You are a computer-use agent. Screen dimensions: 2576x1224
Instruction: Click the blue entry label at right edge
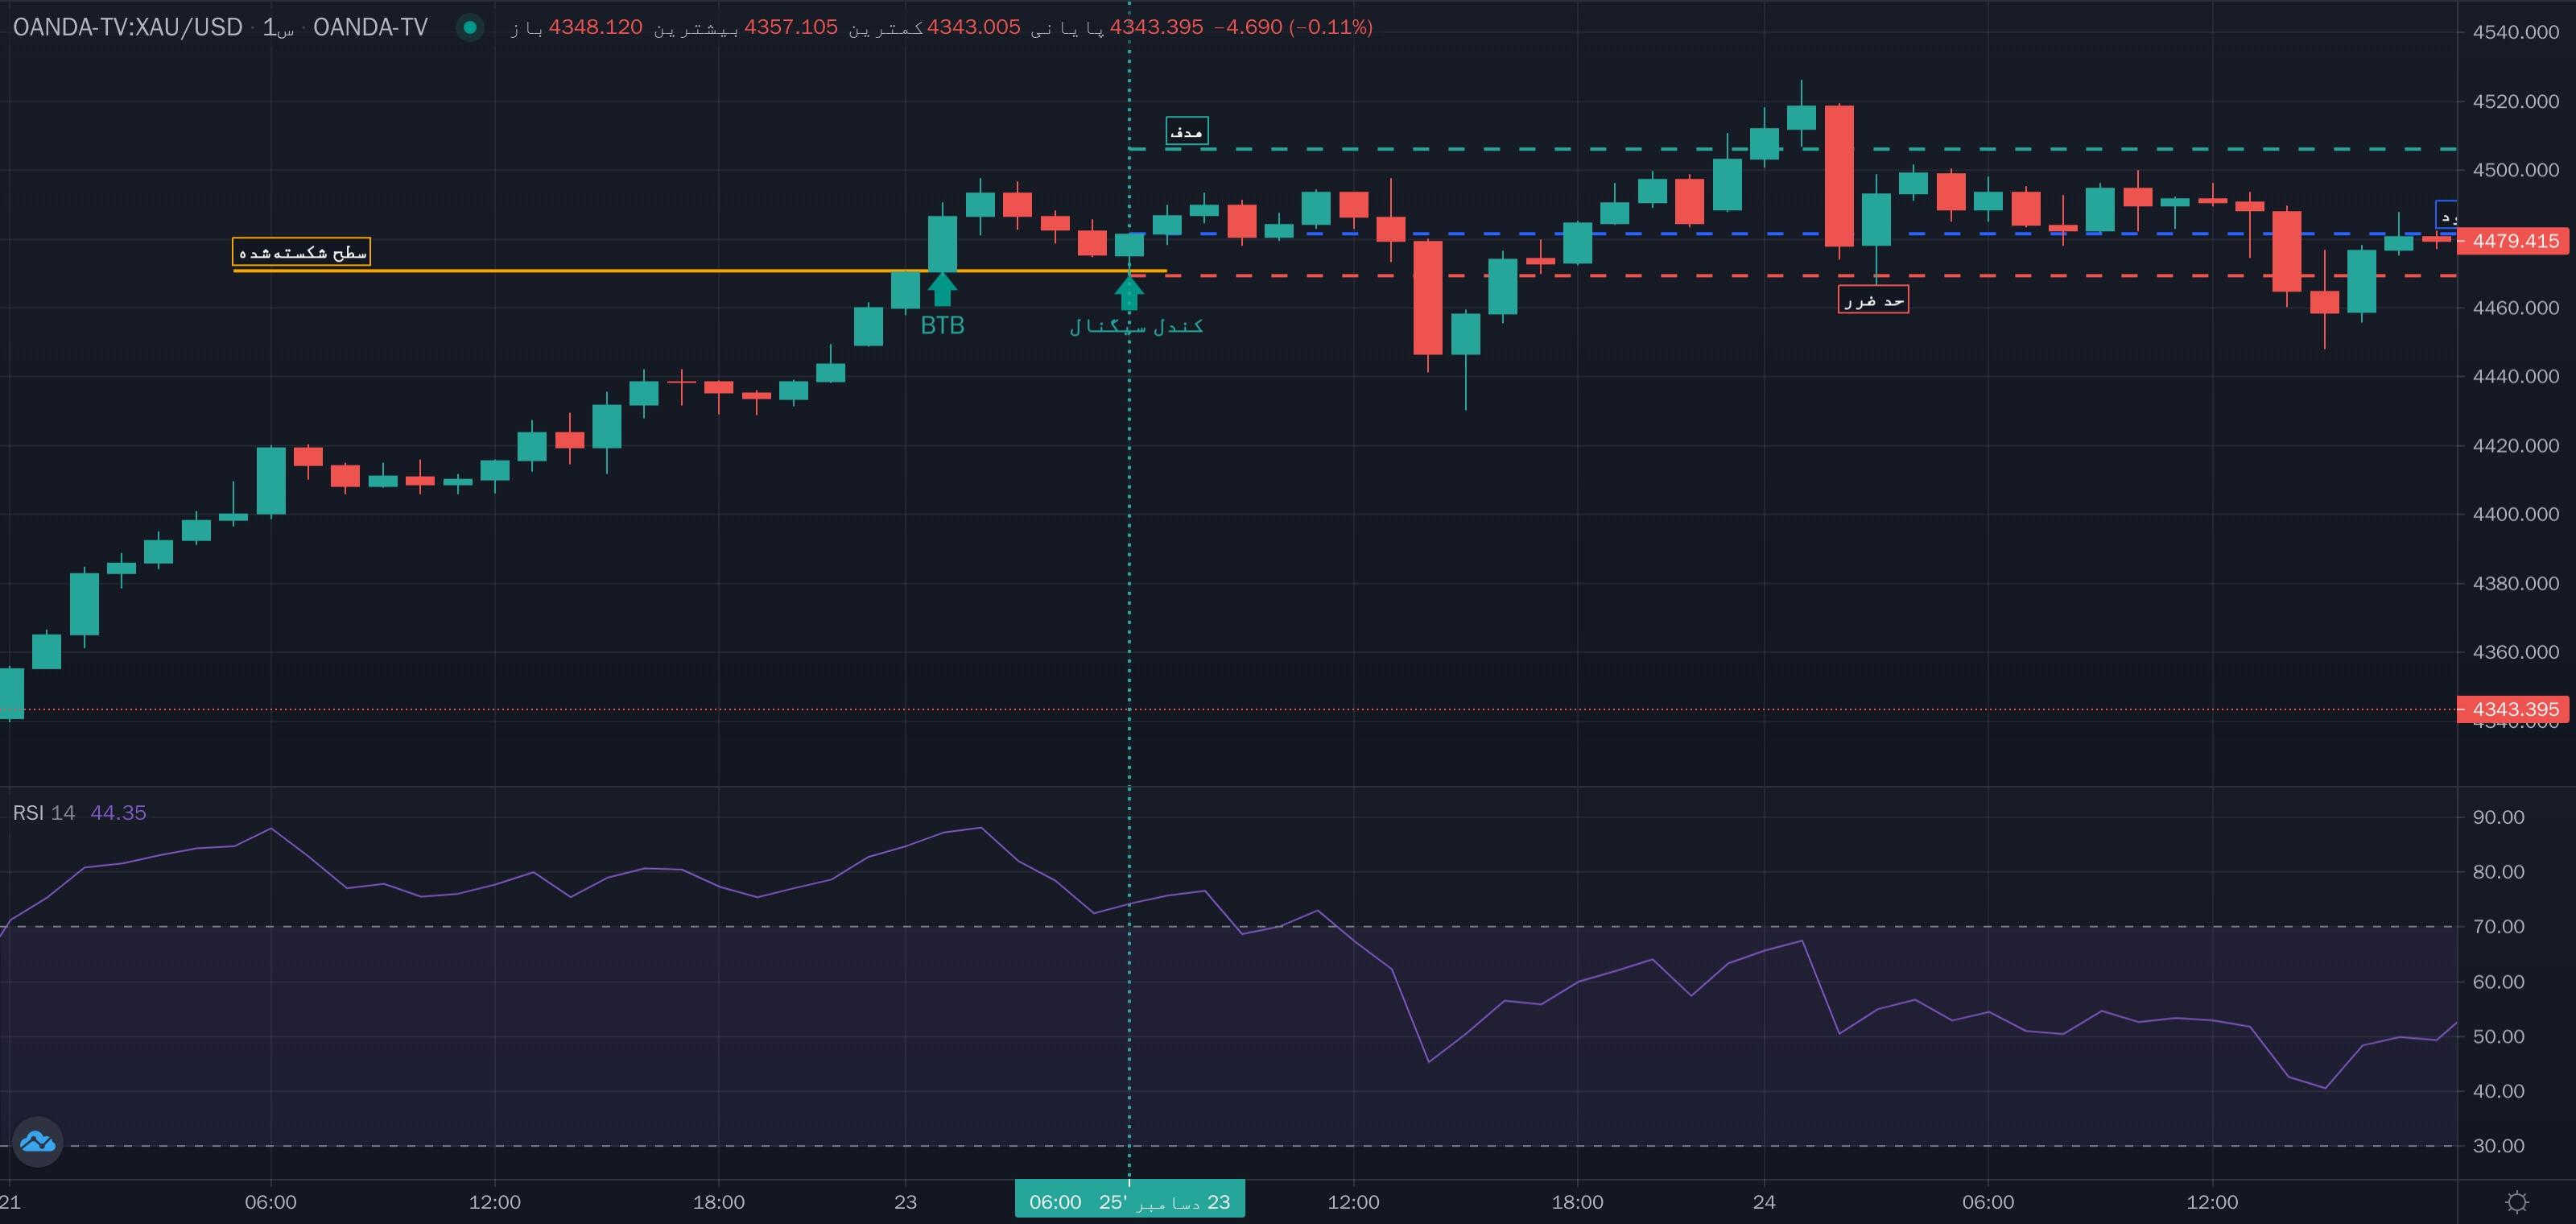click(2446, 215)
